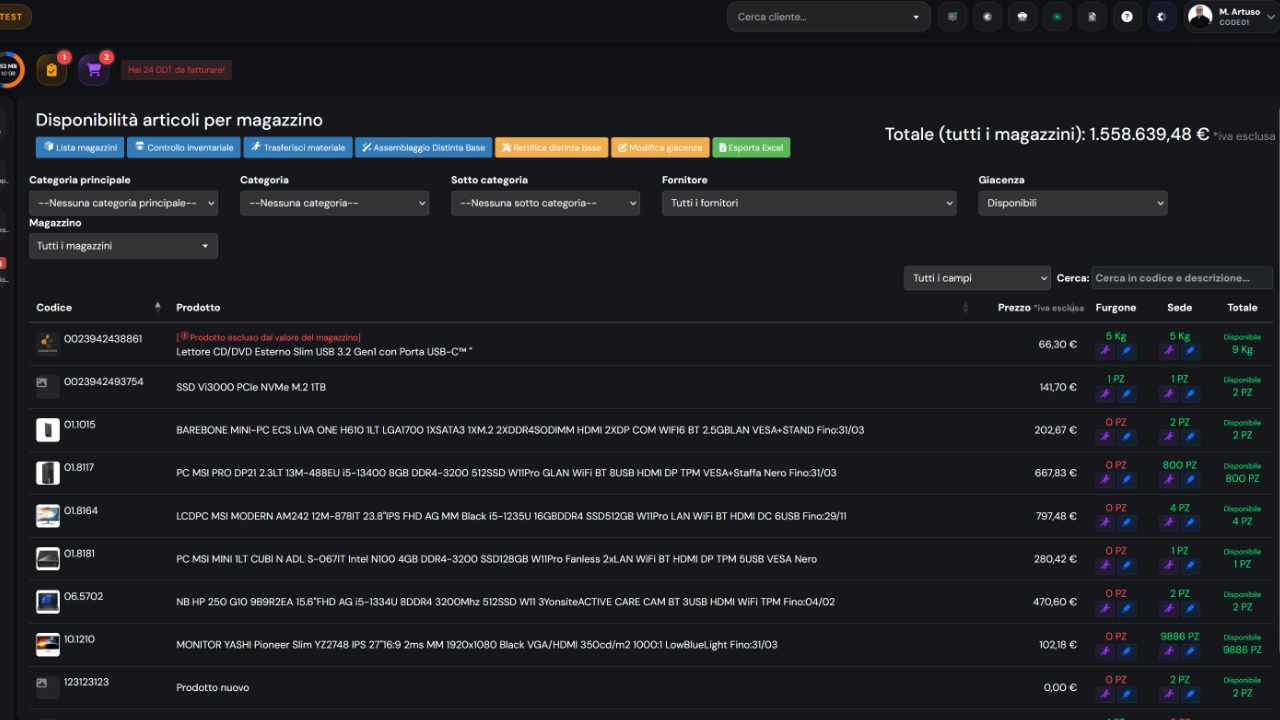Click the Assemblaggio Distinta Base button
Image resolution: width=1280 pixels, height=720 pixels.
pyautogui.click(x=423, y=147)
